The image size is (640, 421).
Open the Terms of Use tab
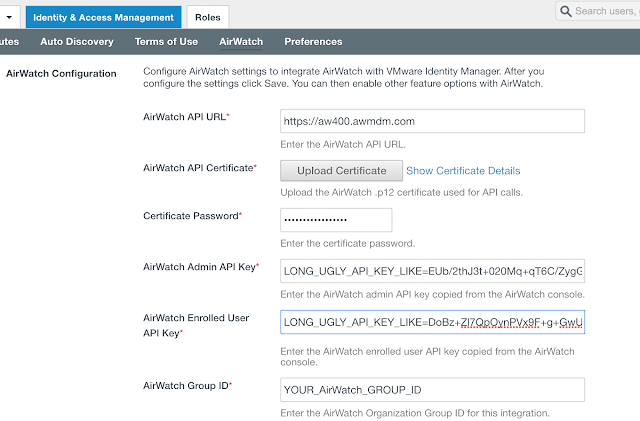166,42
